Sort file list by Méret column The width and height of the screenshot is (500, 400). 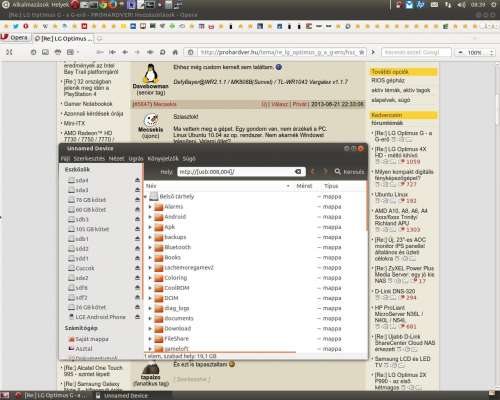[304, 186]
